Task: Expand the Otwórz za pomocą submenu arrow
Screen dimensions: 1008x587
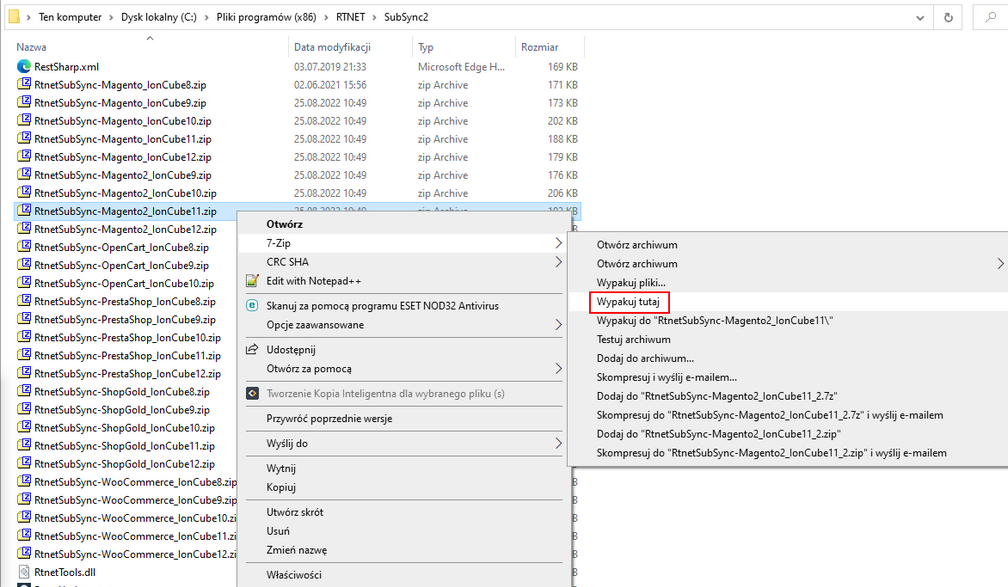Action: [x=558, y=368]
